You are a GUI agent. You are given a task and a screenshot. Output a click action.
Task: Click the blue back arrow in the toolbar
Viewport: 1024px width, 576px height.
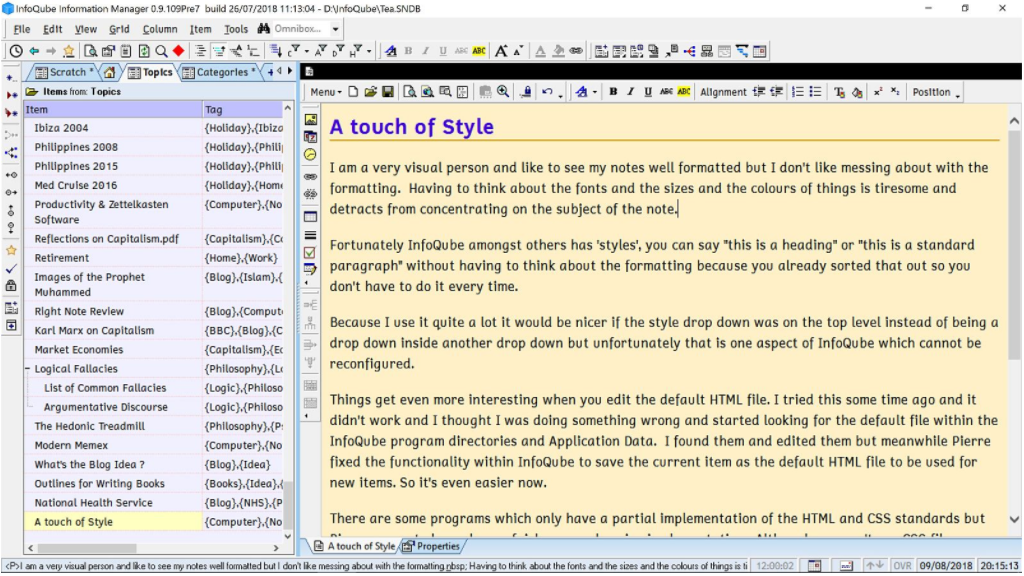34,51
